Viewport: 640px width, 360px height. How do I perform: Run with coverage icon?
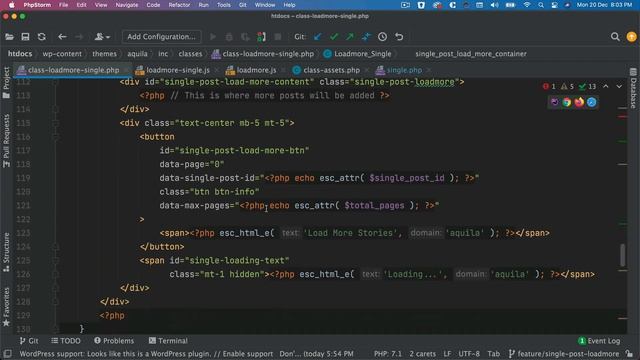[x=245, y=37]
